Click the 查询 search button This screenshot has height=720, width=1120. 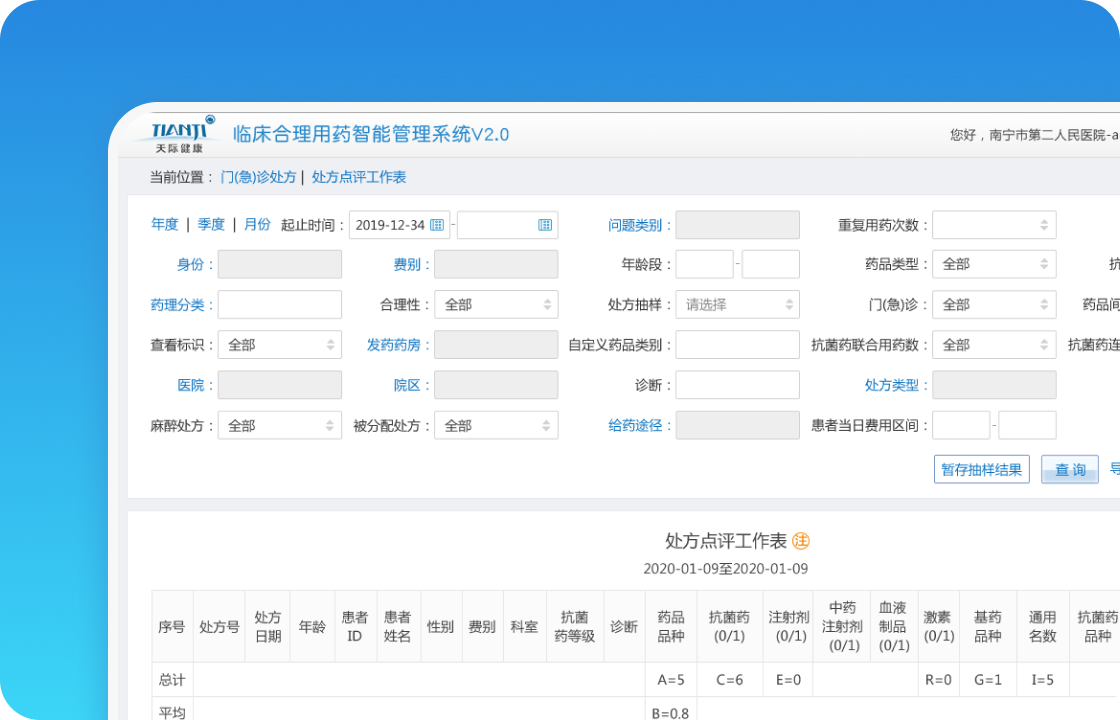(1069, 469)
